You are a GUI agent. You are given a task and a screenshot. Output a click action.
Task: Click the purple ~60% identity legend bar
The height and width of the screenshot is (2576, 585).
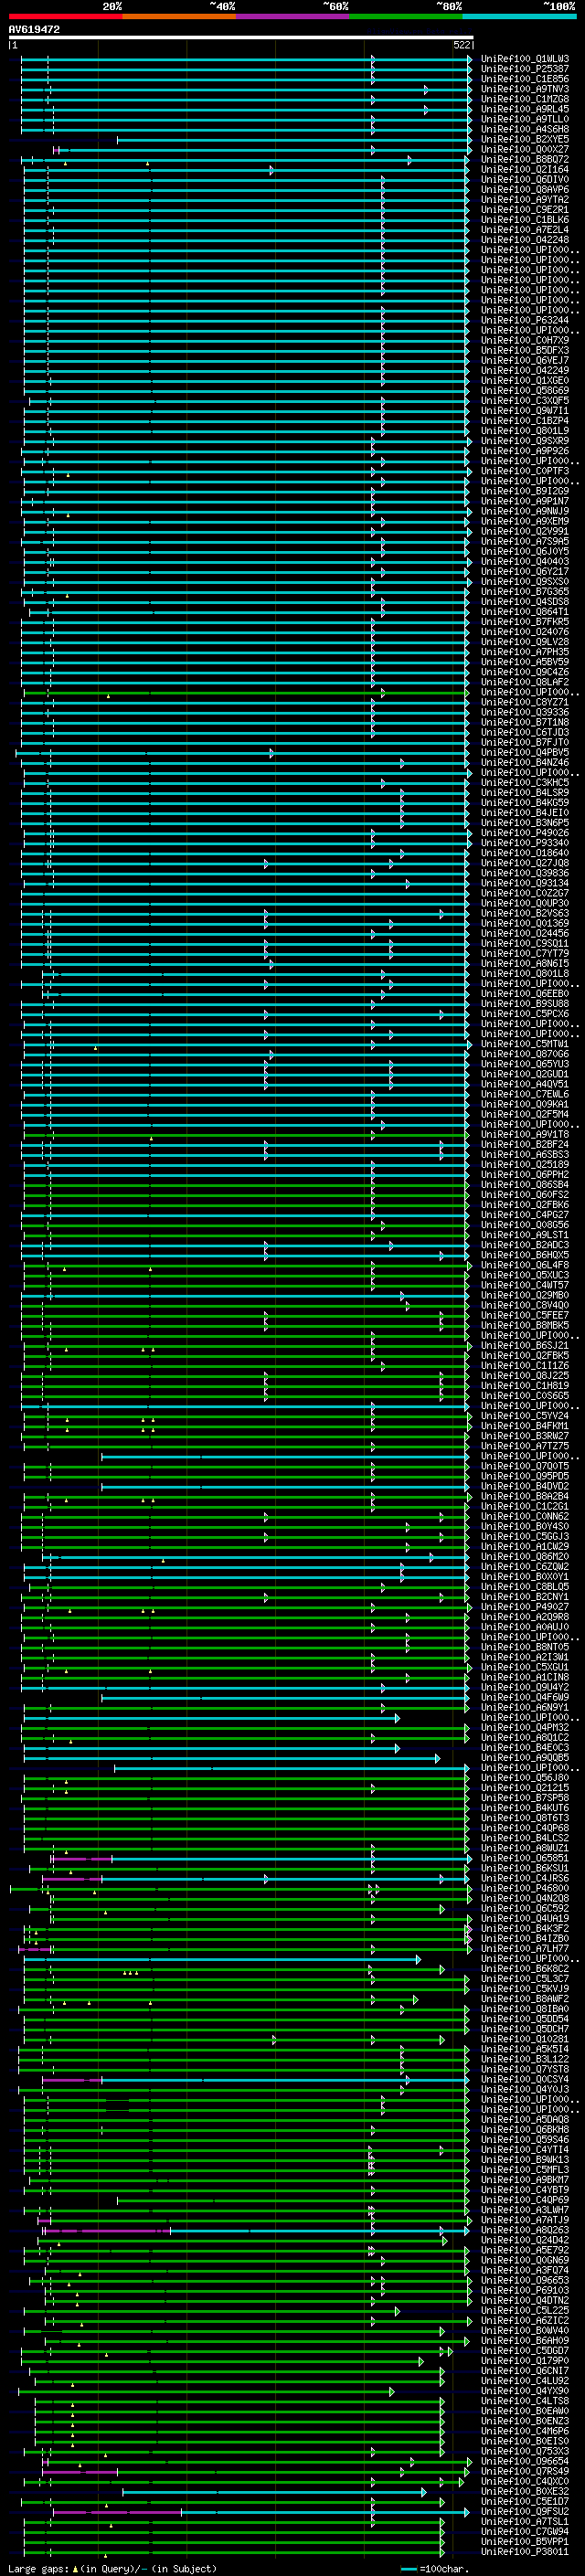pyautogui.click(x=293, y=16)
